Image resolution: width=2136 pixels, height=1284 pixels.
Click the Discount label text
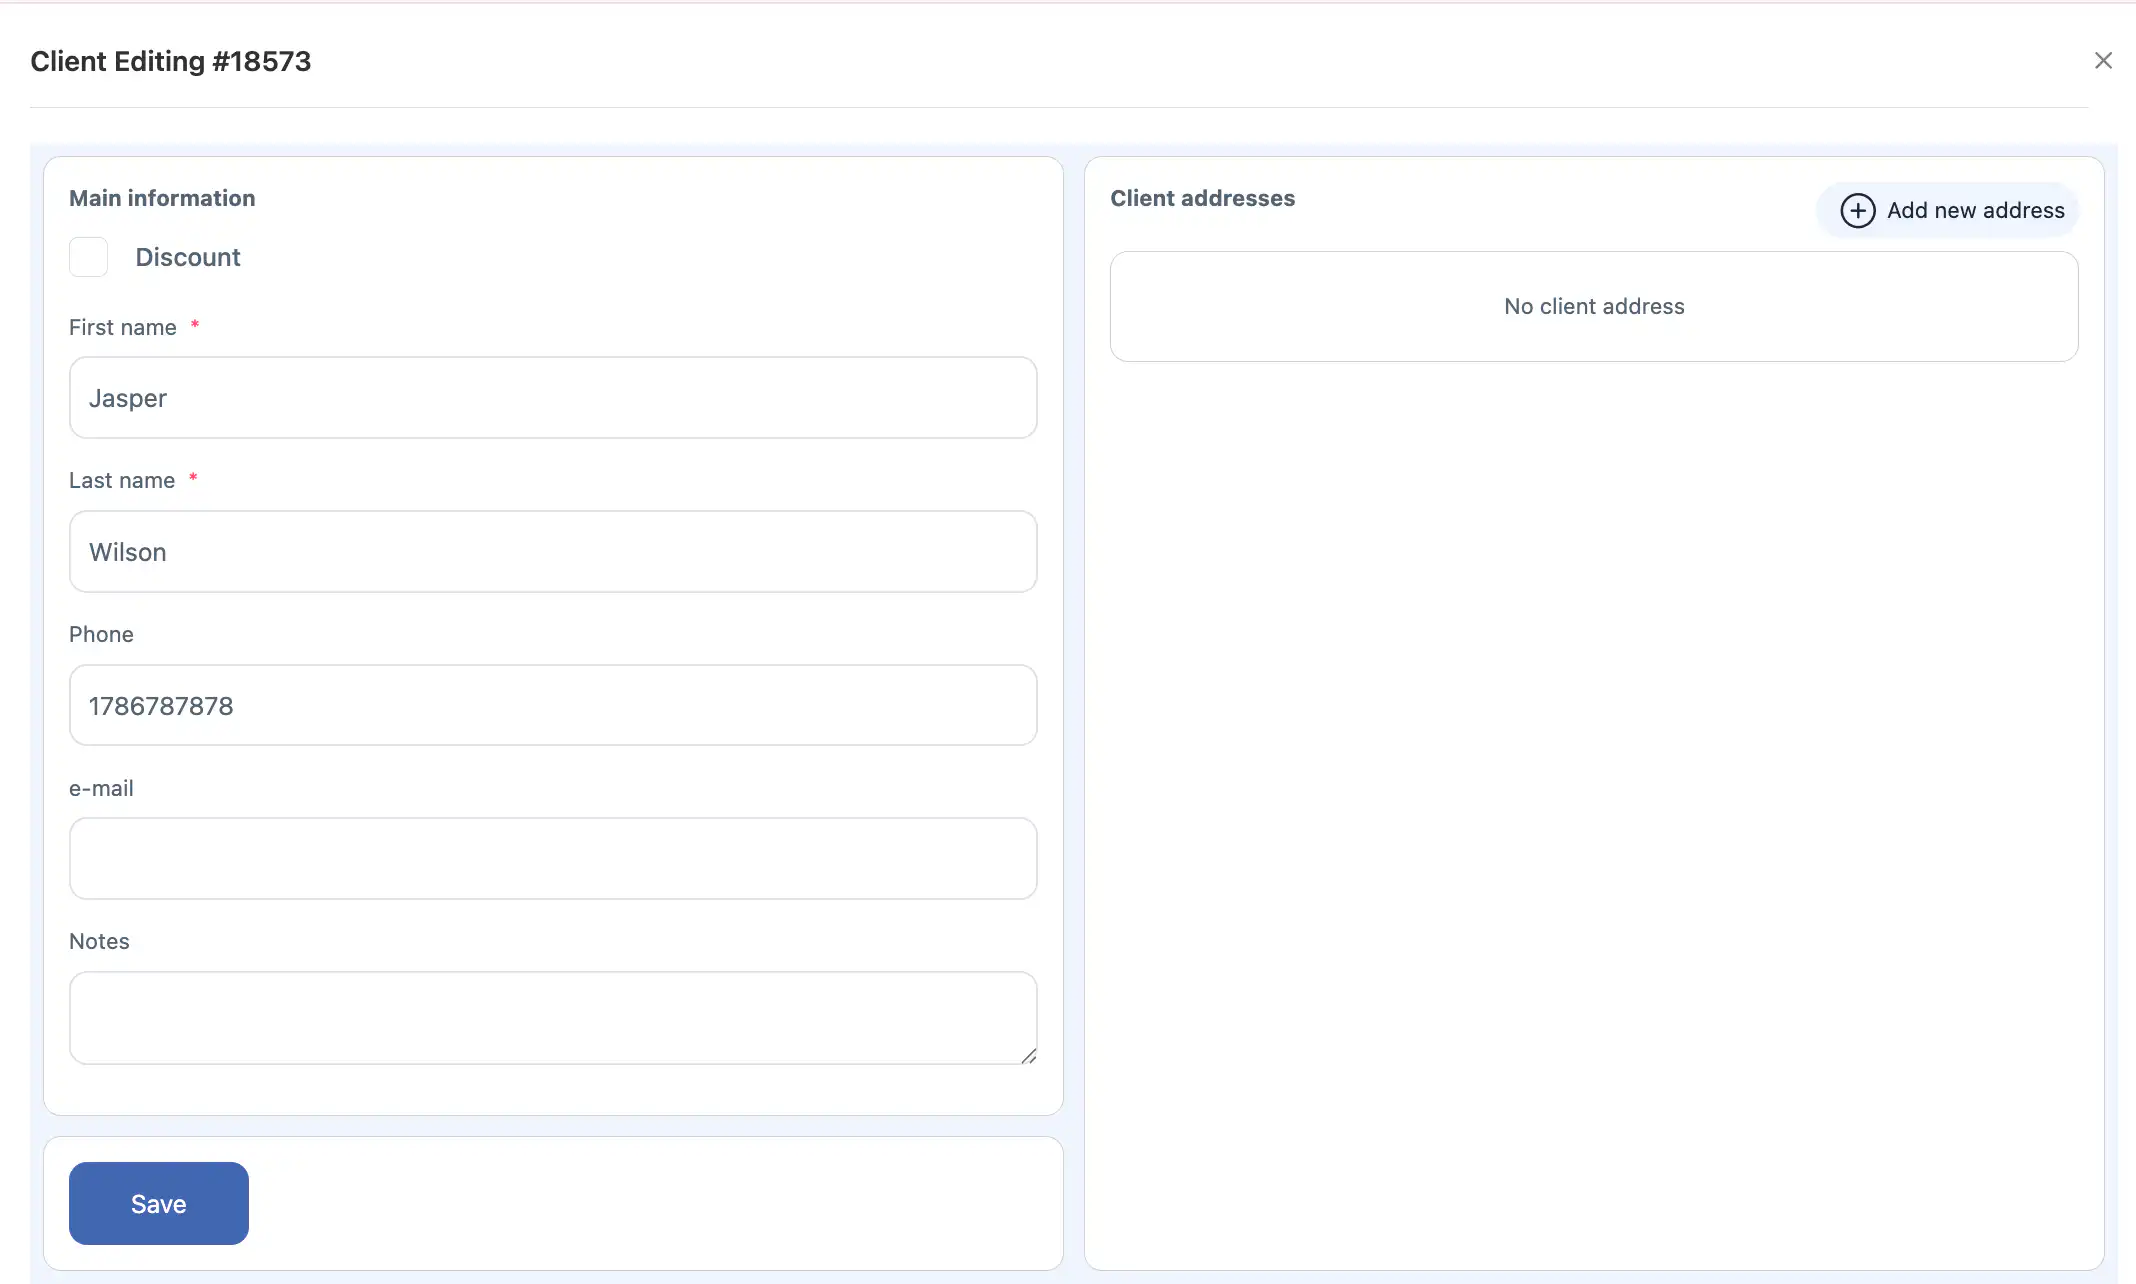(x=188, y=257)
